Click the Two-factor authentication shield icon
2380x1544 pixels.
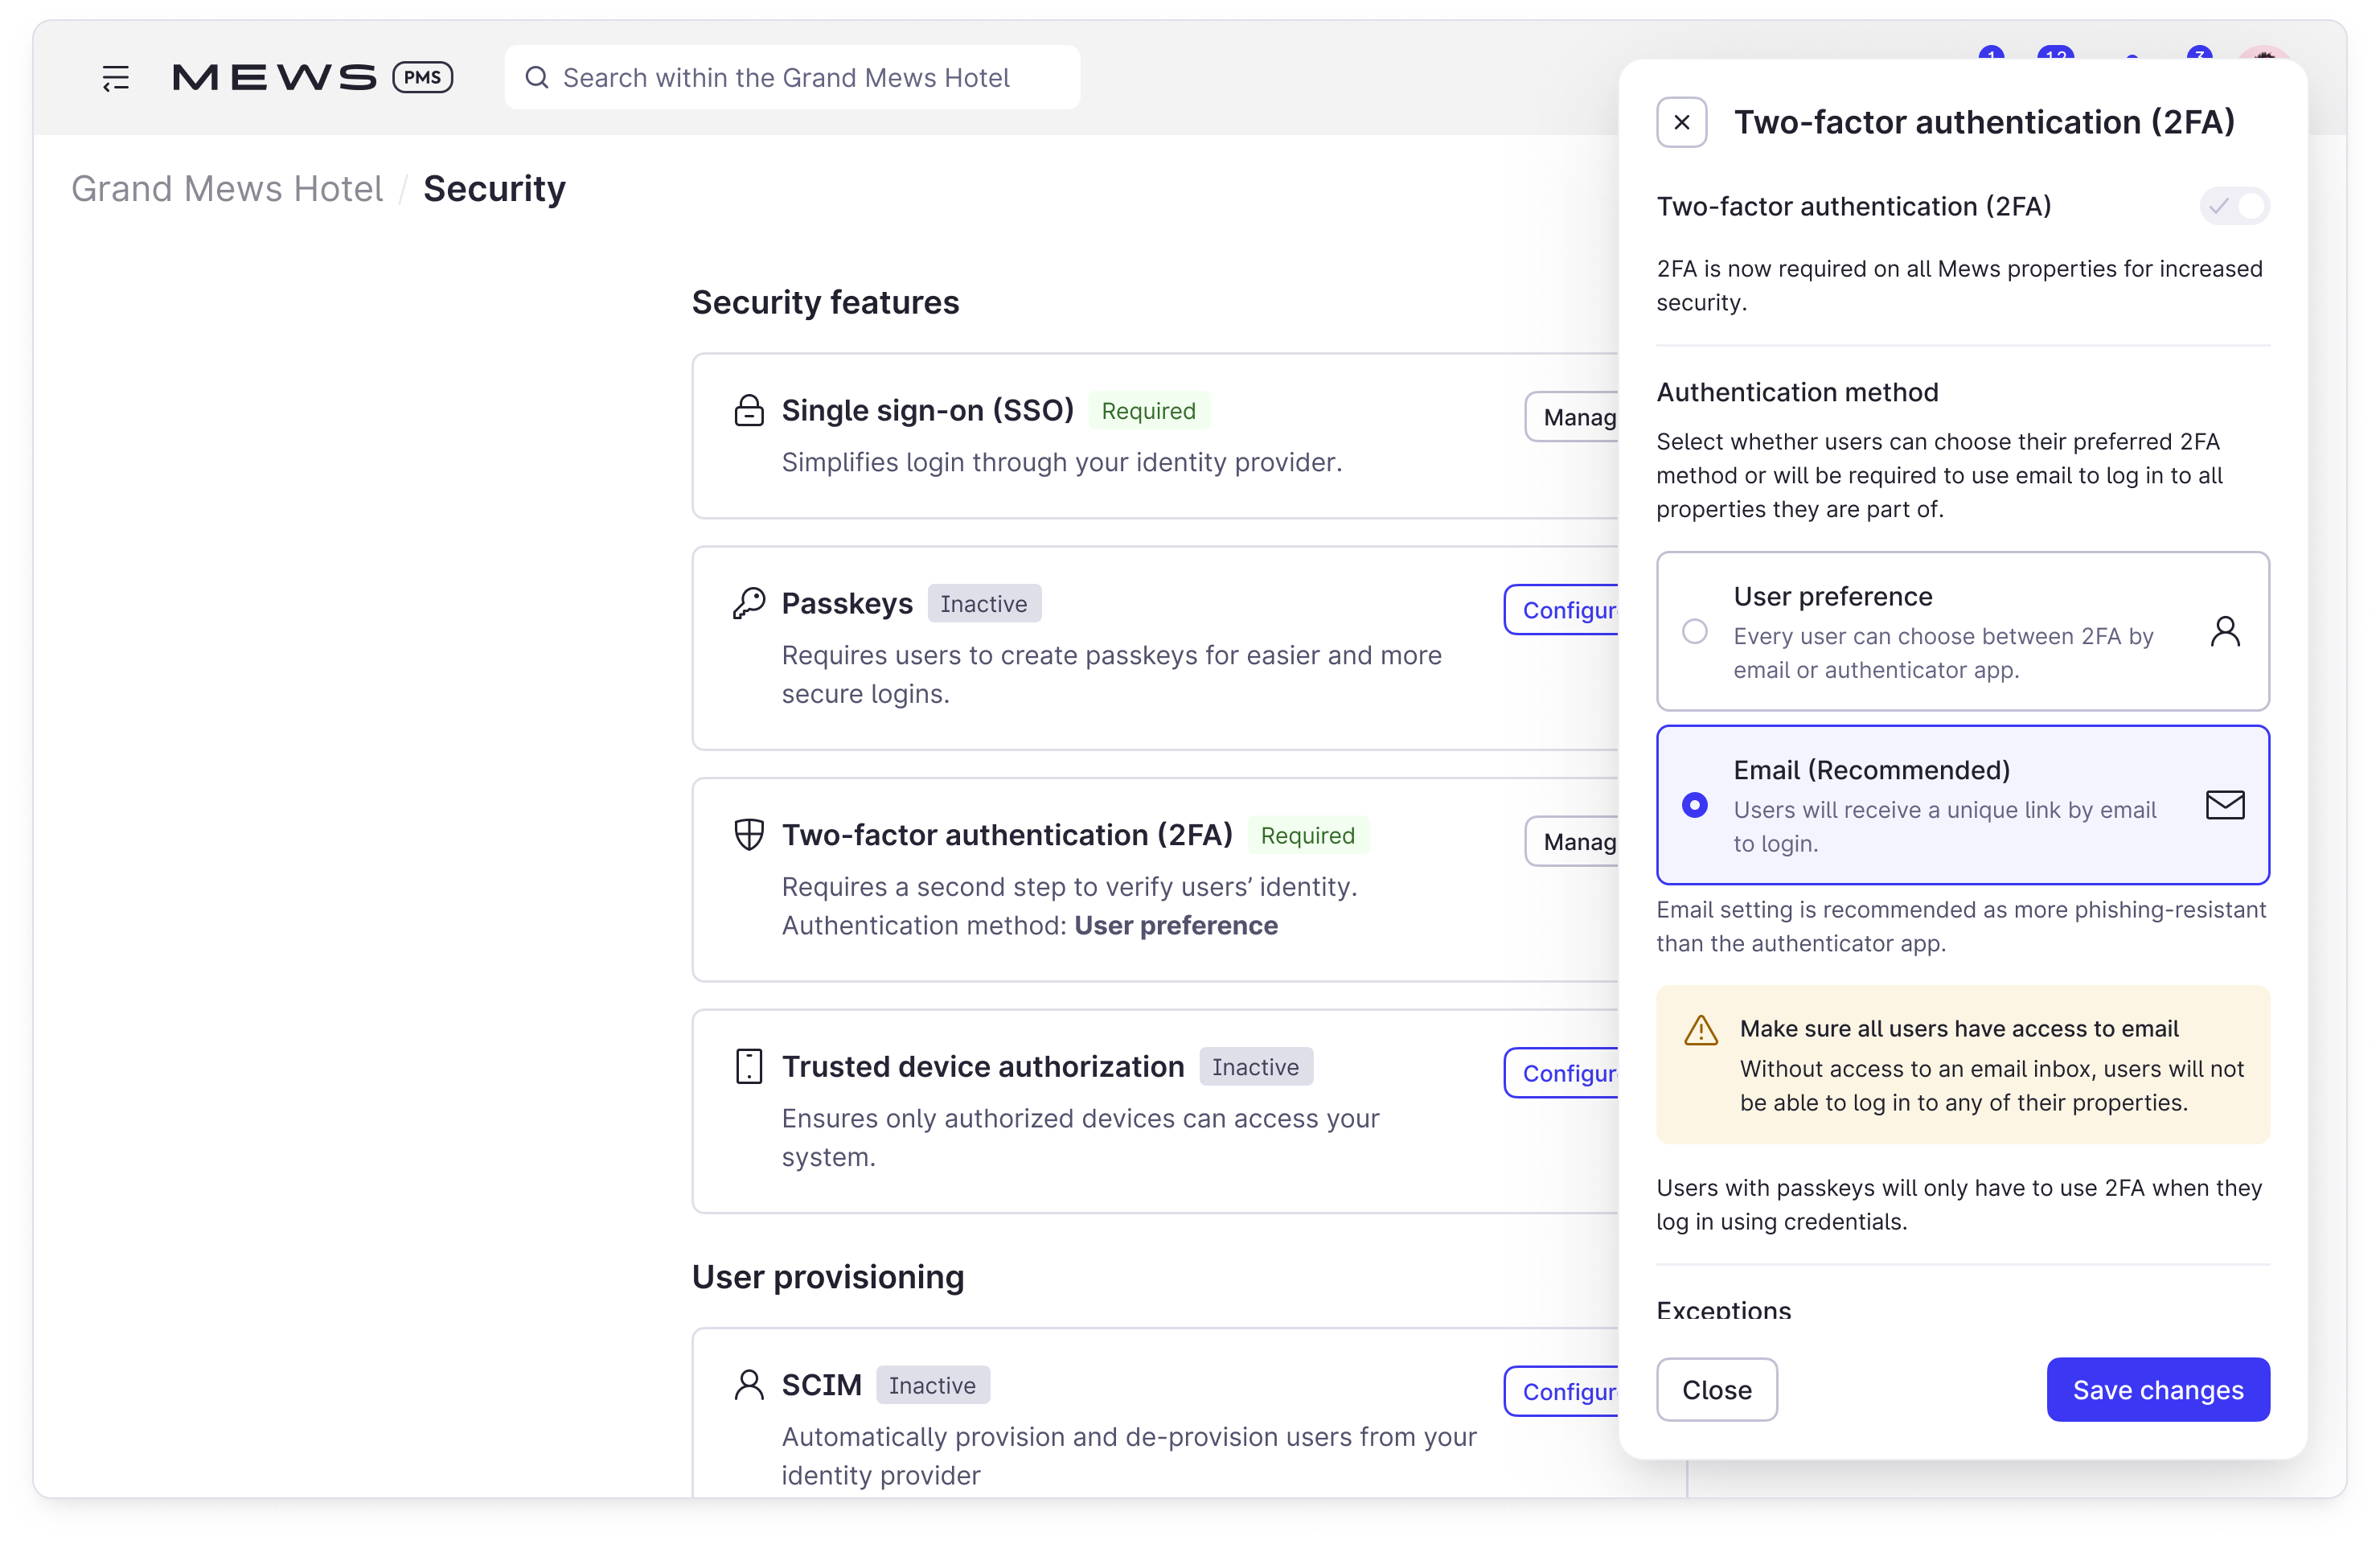coord(749,834)
